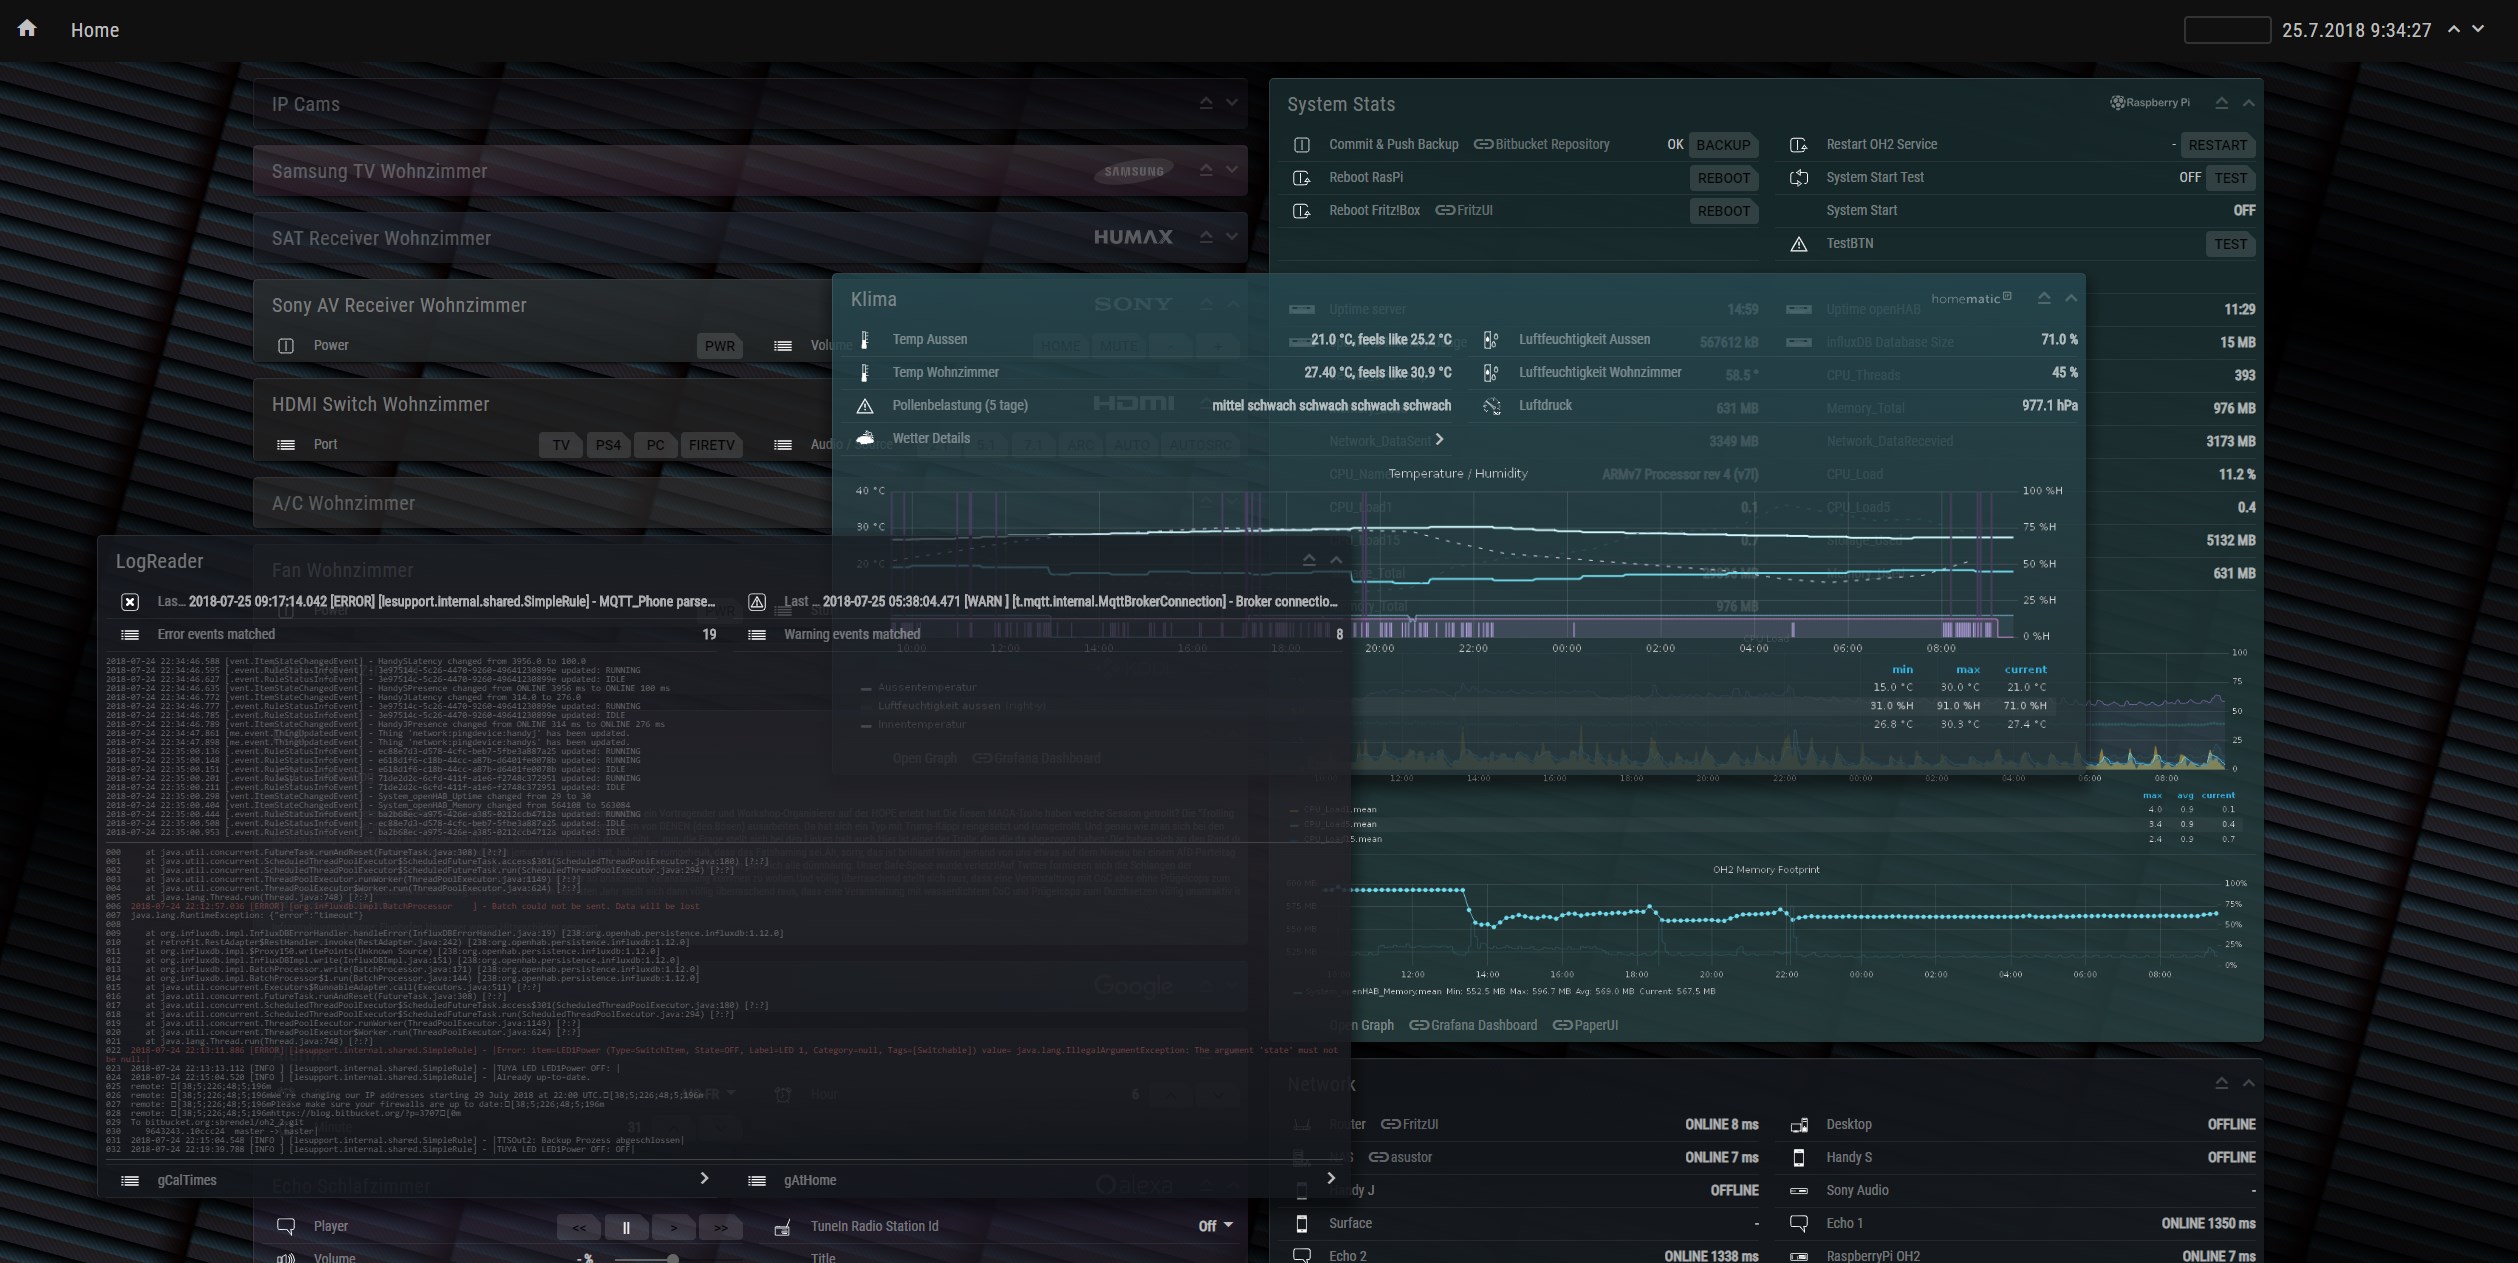Open the Home menu title
2518x1263 pixels.
tap(95, 30)
